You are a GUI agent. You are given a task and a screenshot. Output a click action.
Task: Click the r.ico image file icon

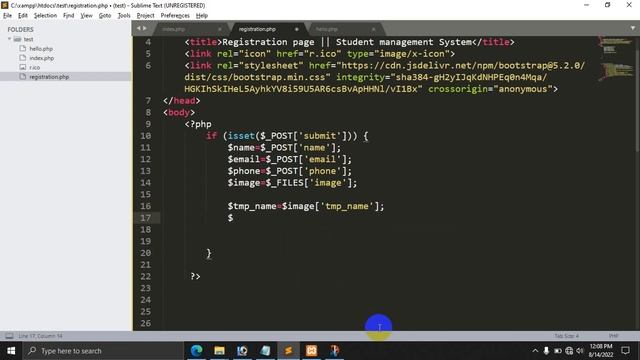click(x=23, y=67)
